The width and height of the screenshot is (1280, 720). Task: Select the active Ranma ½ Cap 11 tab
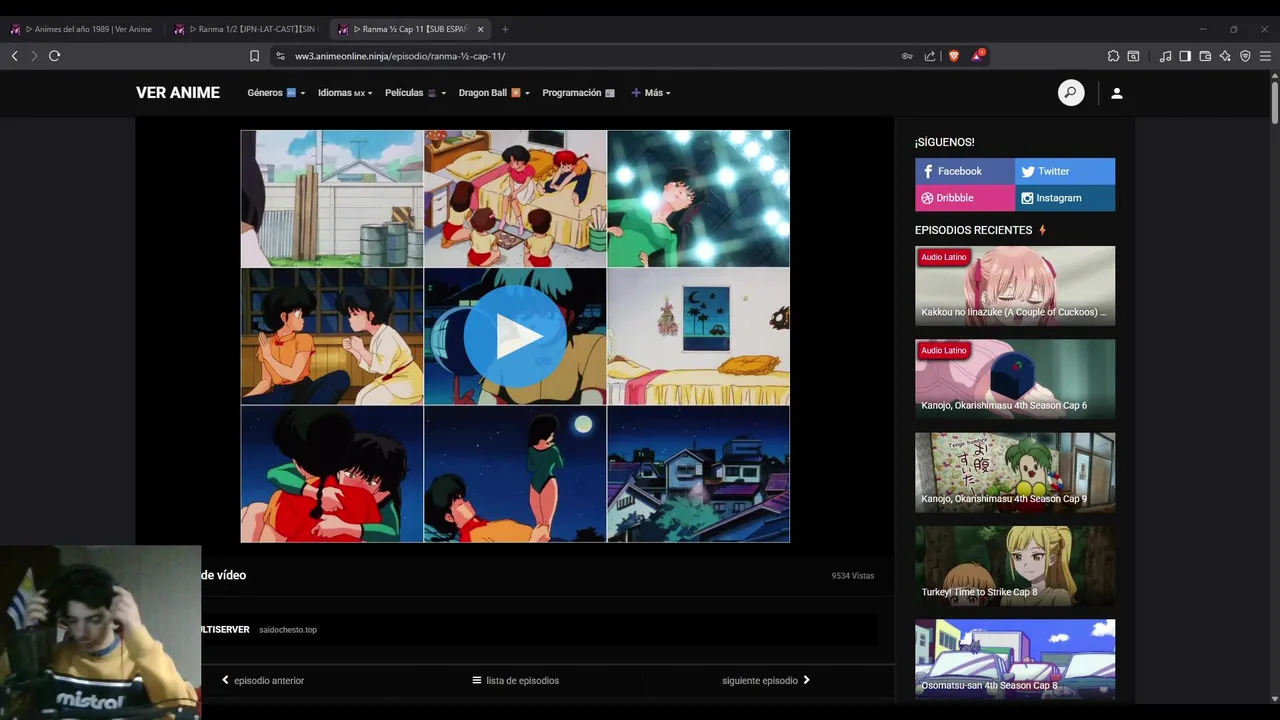pyautogui.click(x=410, y=29)
